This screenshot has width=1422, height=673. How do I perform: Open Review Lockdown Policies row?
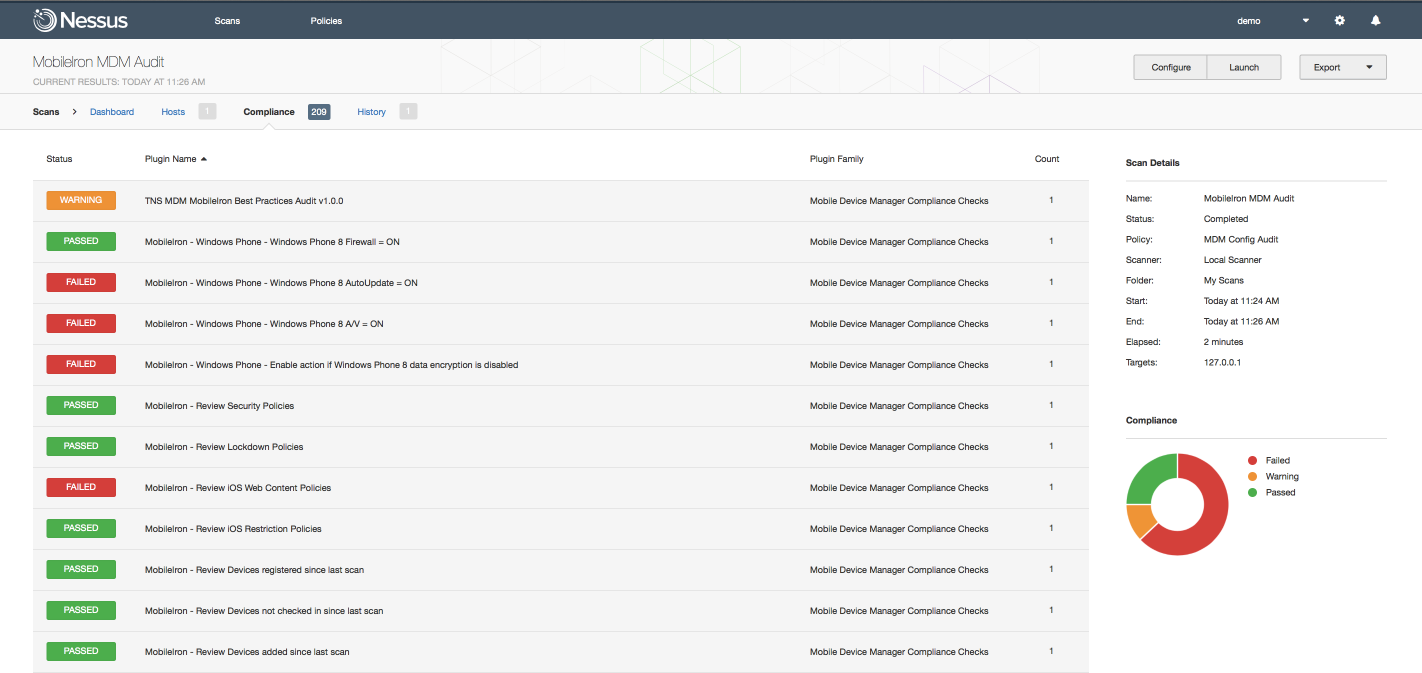click(x=561, y=447)
